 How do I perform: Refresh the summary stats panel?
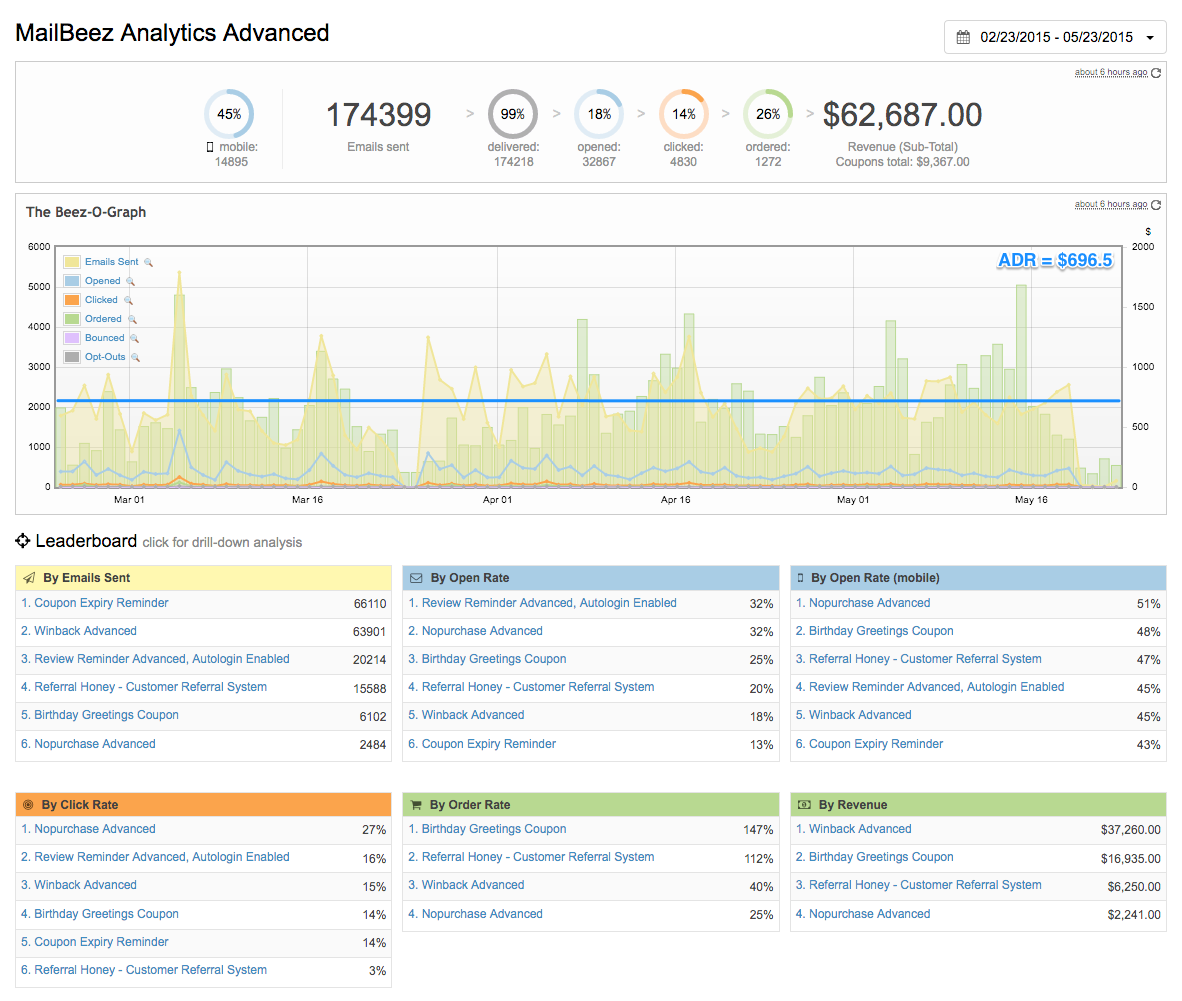pyautogui.click(x=1156, y=72)
